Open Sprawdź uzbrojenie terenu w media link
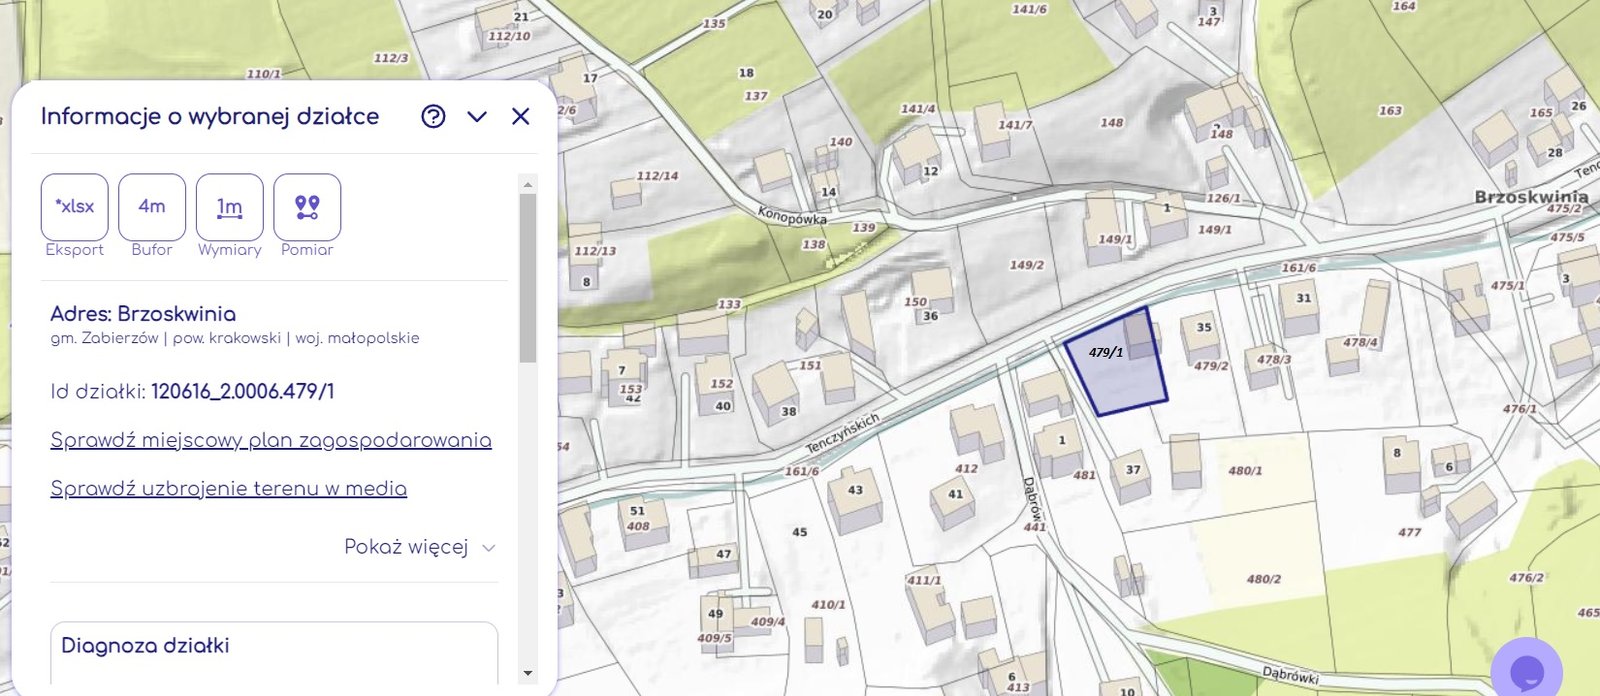Viewport: 1600px width, 696px height. click(229, 489)
